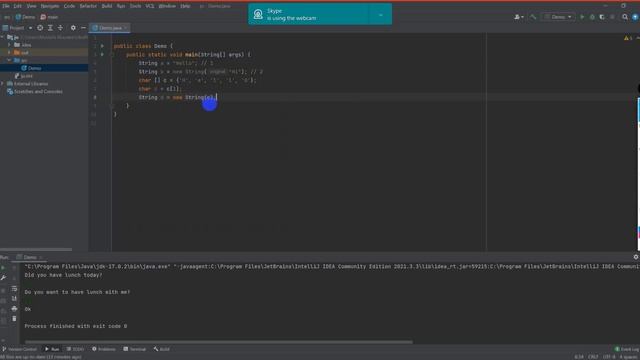
Task: Hide the Project panel with minus icon
Action: 83,28
